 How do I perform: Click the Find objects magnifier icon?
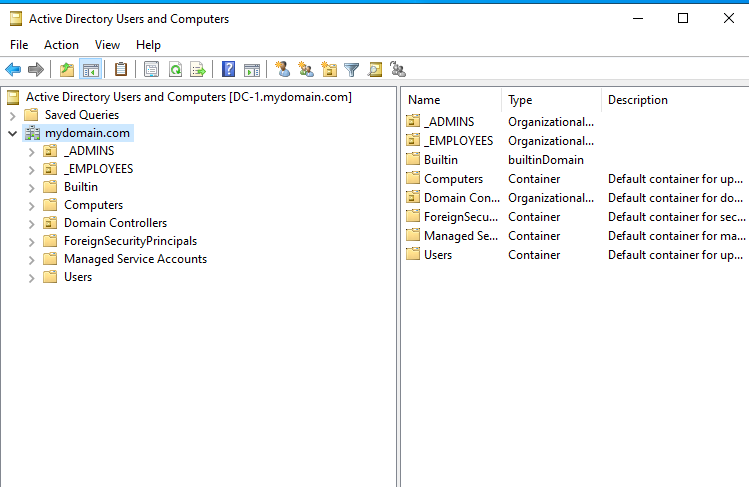click(x=375, y=70)
